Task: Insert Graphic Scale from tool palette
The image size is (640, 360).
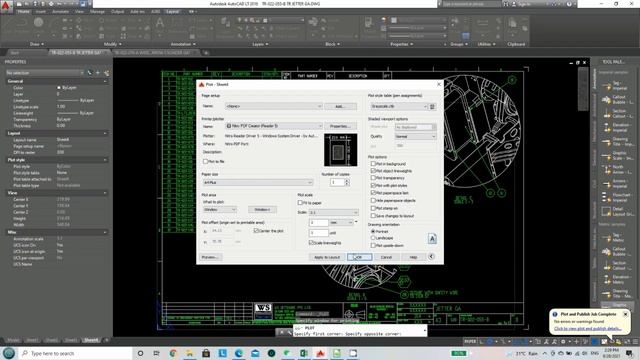Action: pyautogui.click(x=617, y=156)
